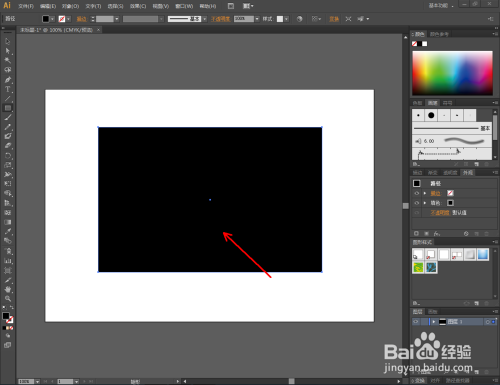Click the color spectrum in Color panel
This screenshot has width=500, height=385.
pos(452,73)
